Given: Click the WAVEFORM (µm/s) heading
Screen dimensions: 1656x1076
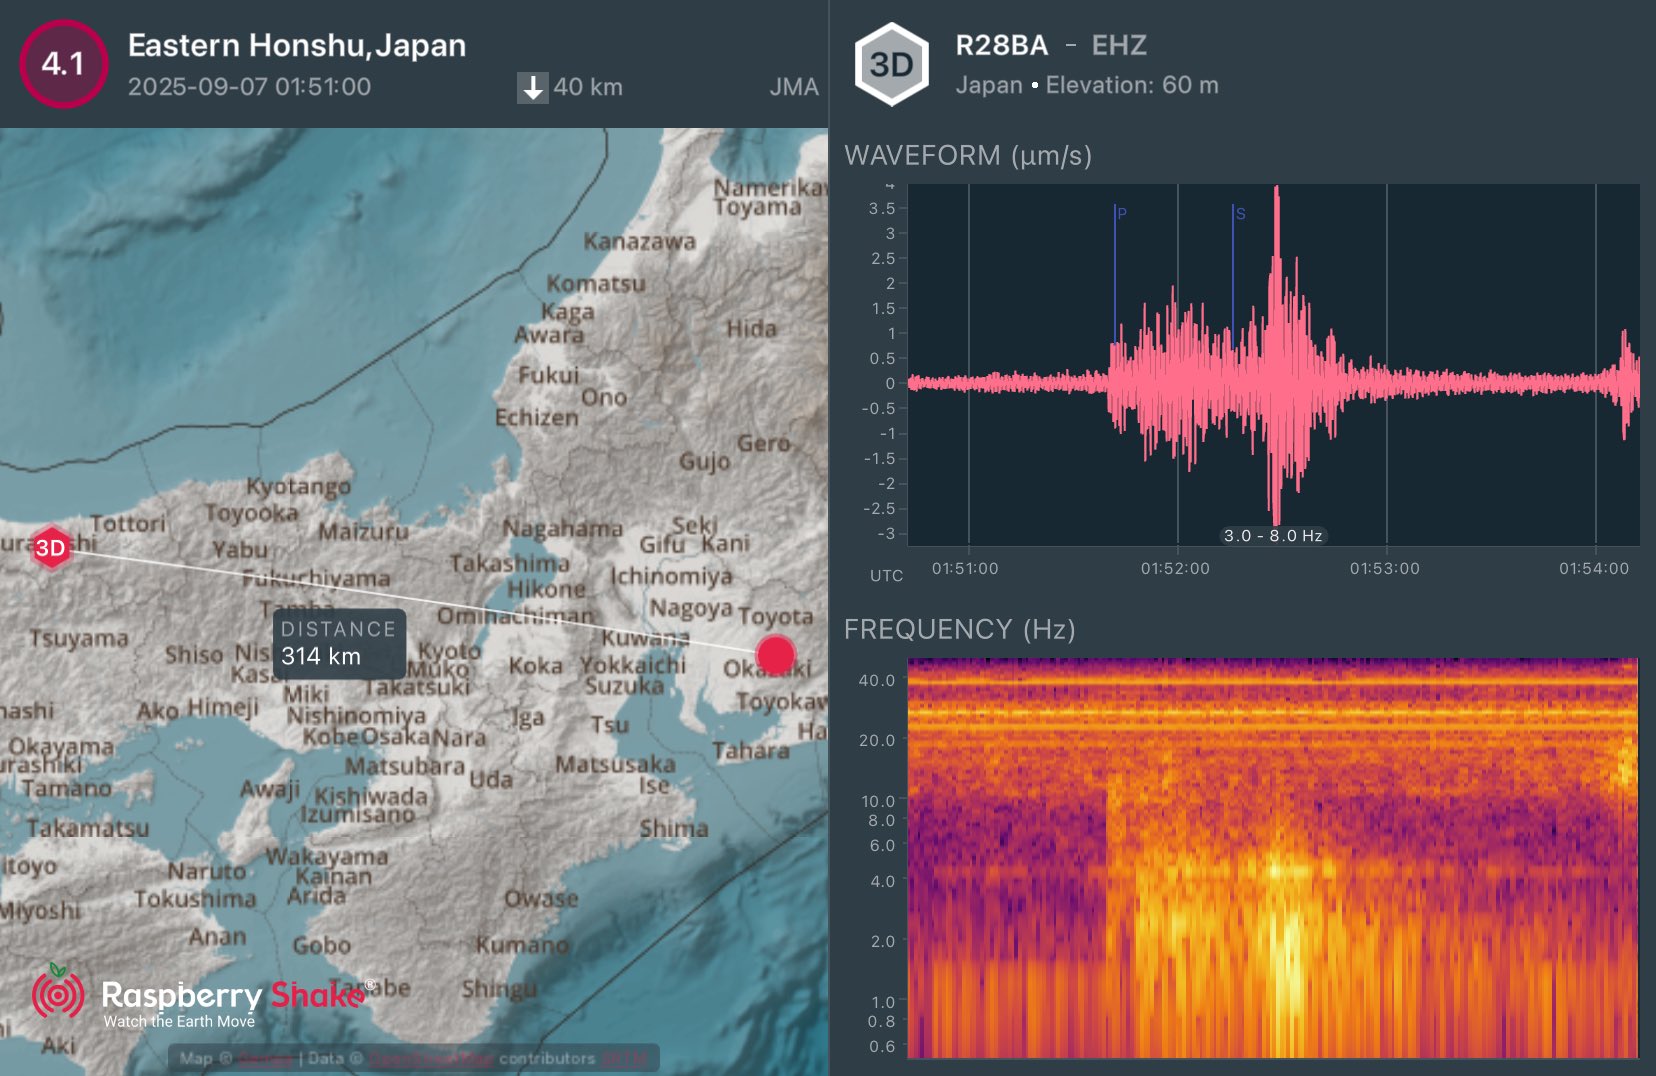Looking at the screenshot, I should tap(968, 155).
